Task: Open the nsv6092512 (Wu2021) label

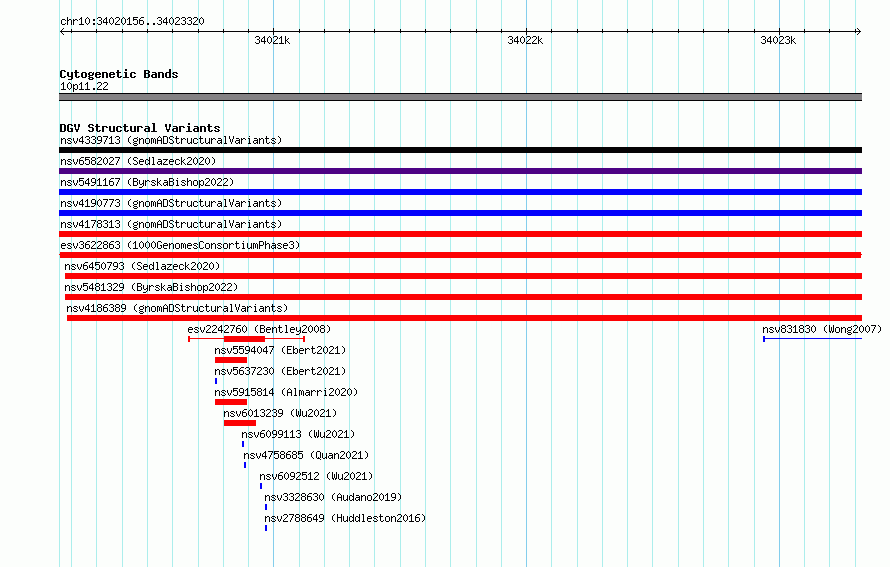Action: point(316,476)
